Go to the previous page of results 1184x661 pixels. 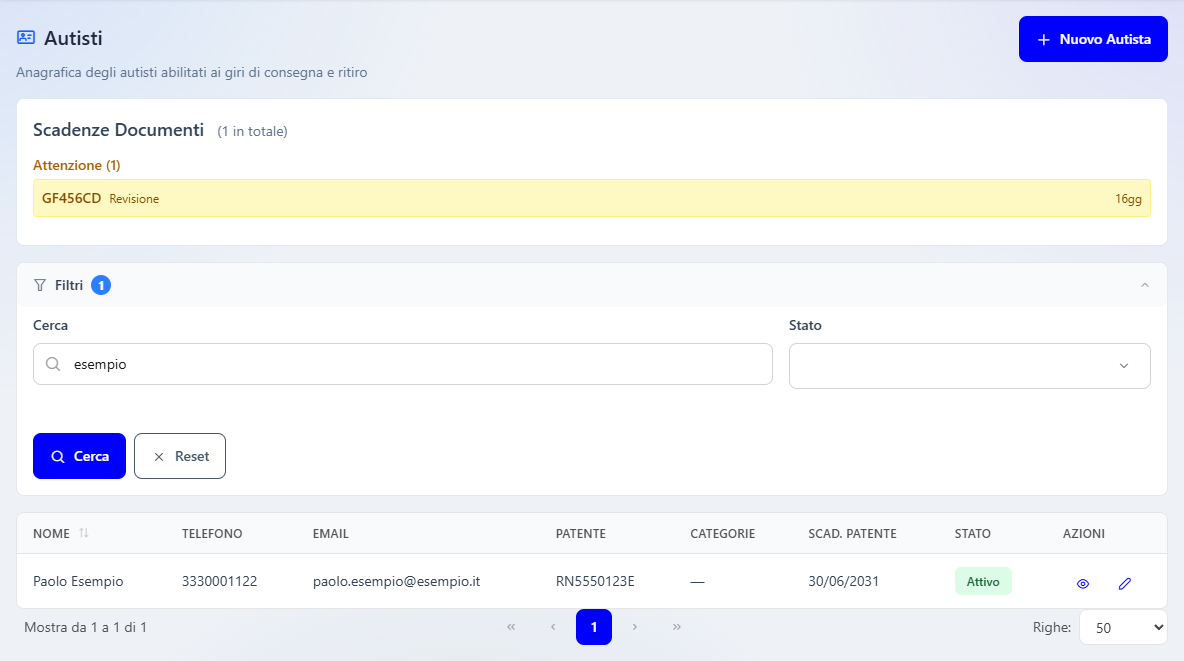(553, 627)
